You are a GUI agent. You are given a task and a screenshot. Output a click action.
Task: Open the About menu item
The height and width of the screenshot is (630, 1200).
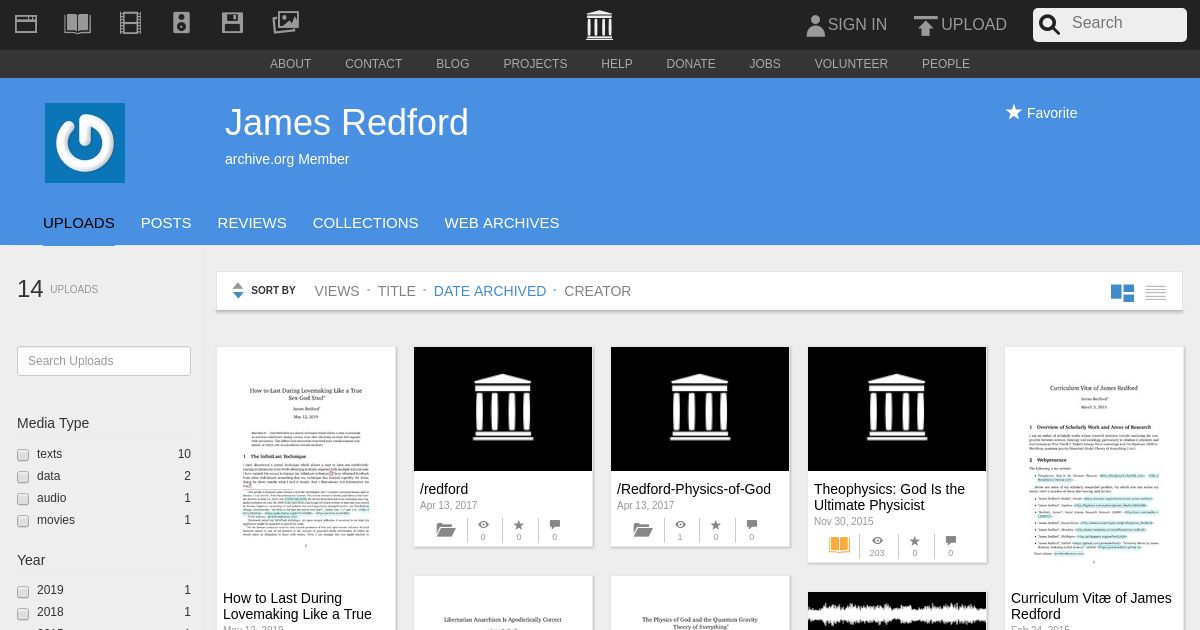coord(291,64)
